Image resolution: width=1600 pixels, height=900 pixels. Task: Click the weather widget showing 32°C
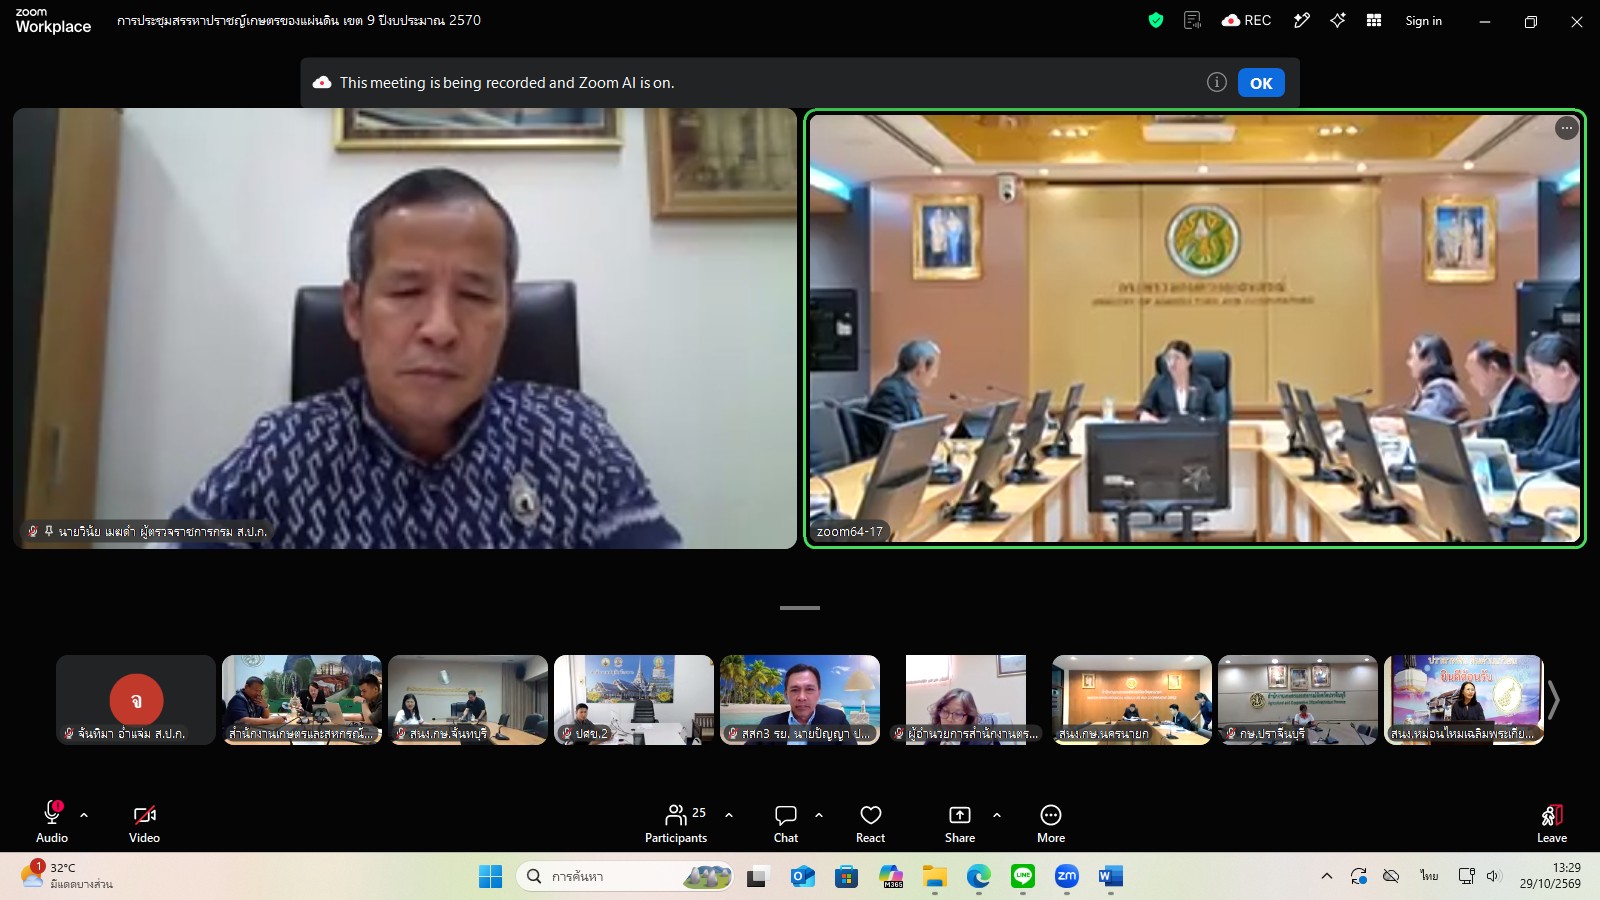(68, 876)
